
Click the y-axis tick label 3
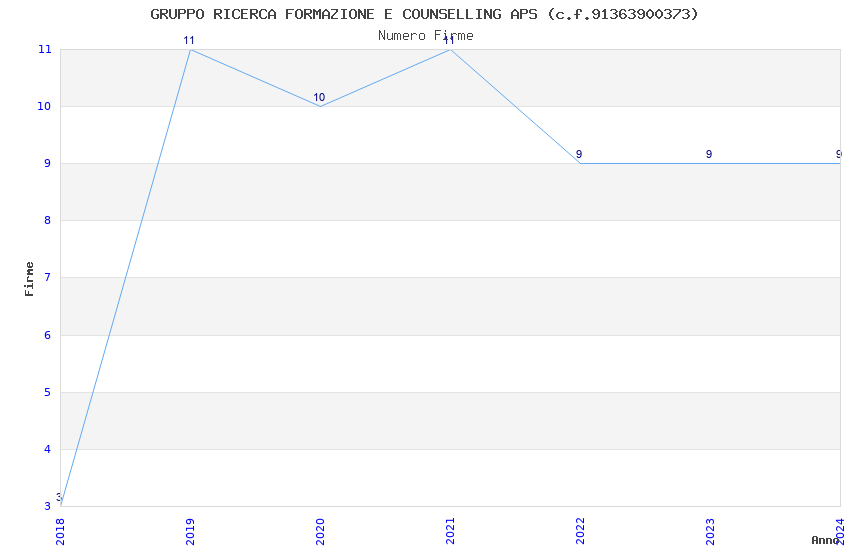click(x=48, y=506)
